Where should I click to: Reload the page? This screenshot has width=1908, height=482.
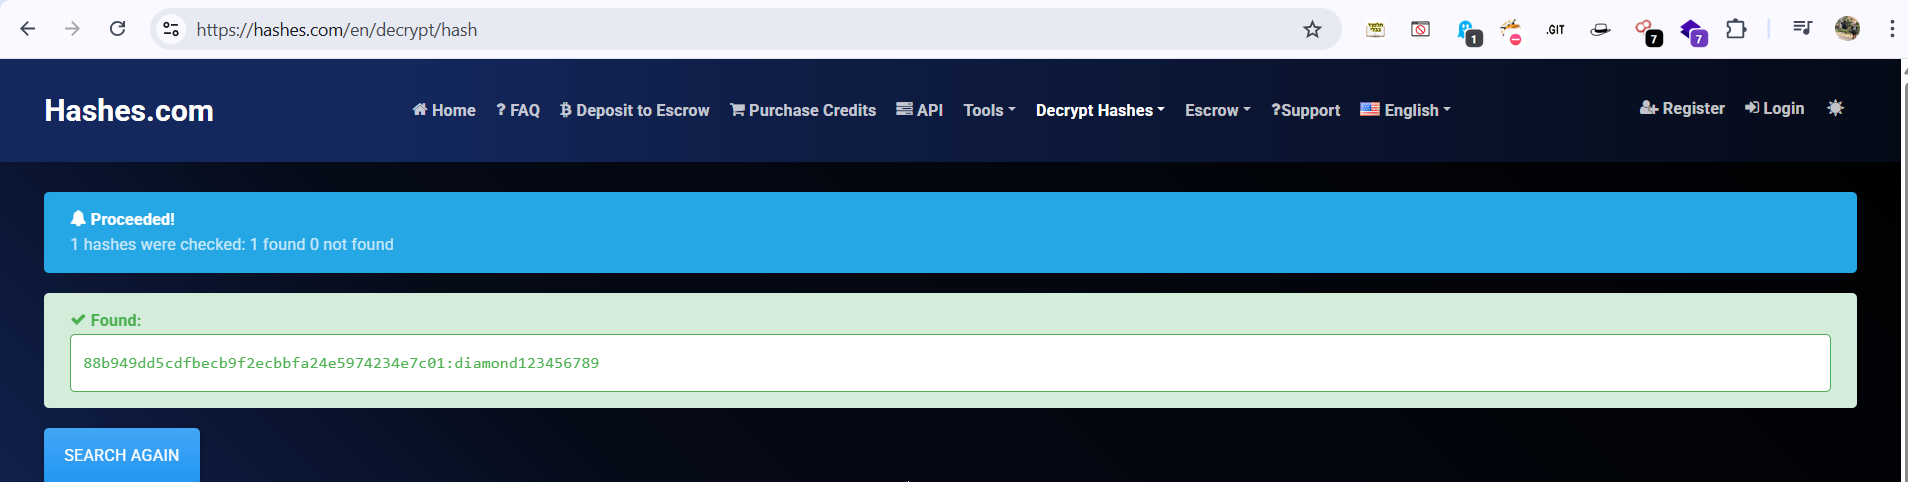[117, 29]
